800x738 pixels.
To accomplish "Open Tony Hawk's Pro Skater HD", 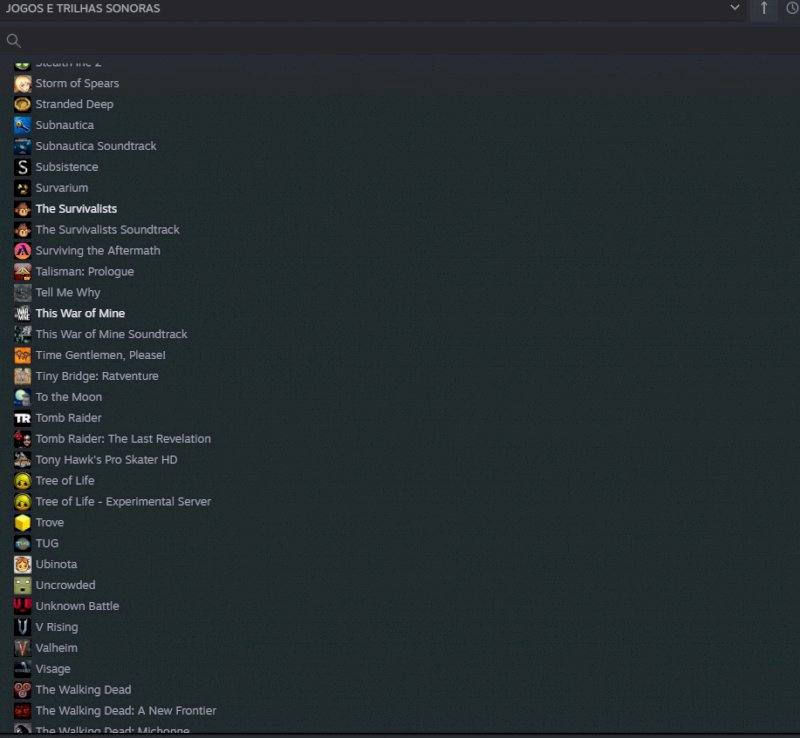I will [106, 460].
